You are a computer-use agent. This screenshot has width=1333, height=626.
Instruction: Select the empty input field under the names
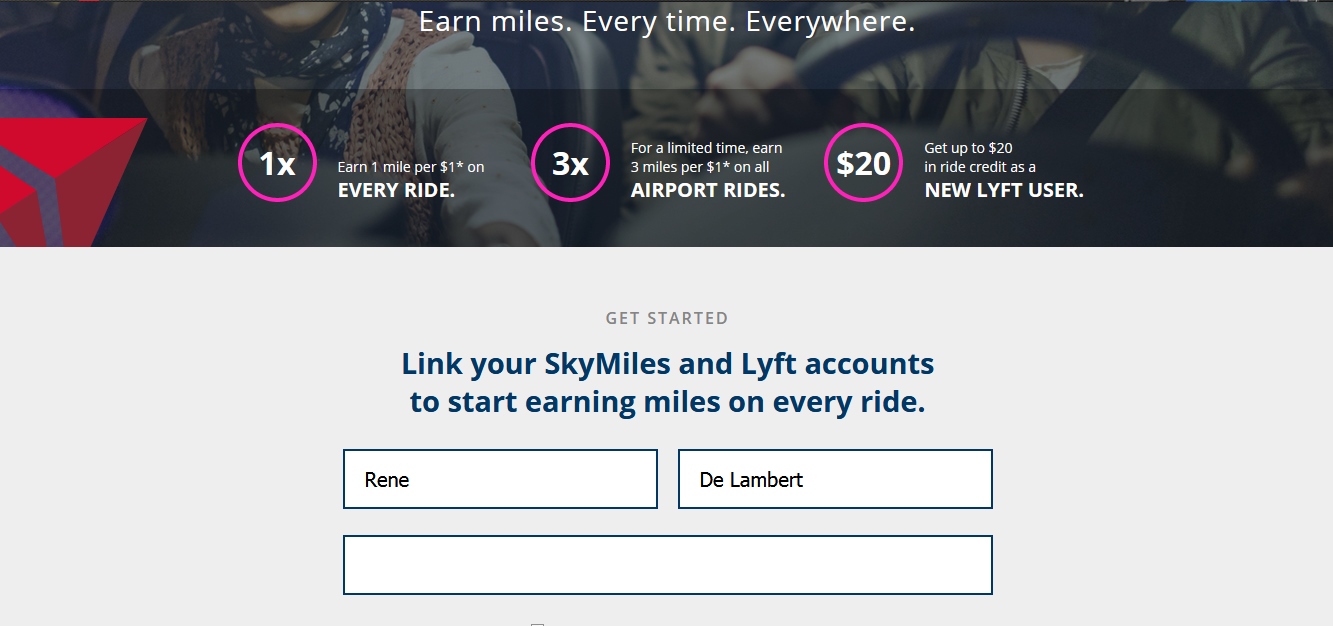point(667,564)
